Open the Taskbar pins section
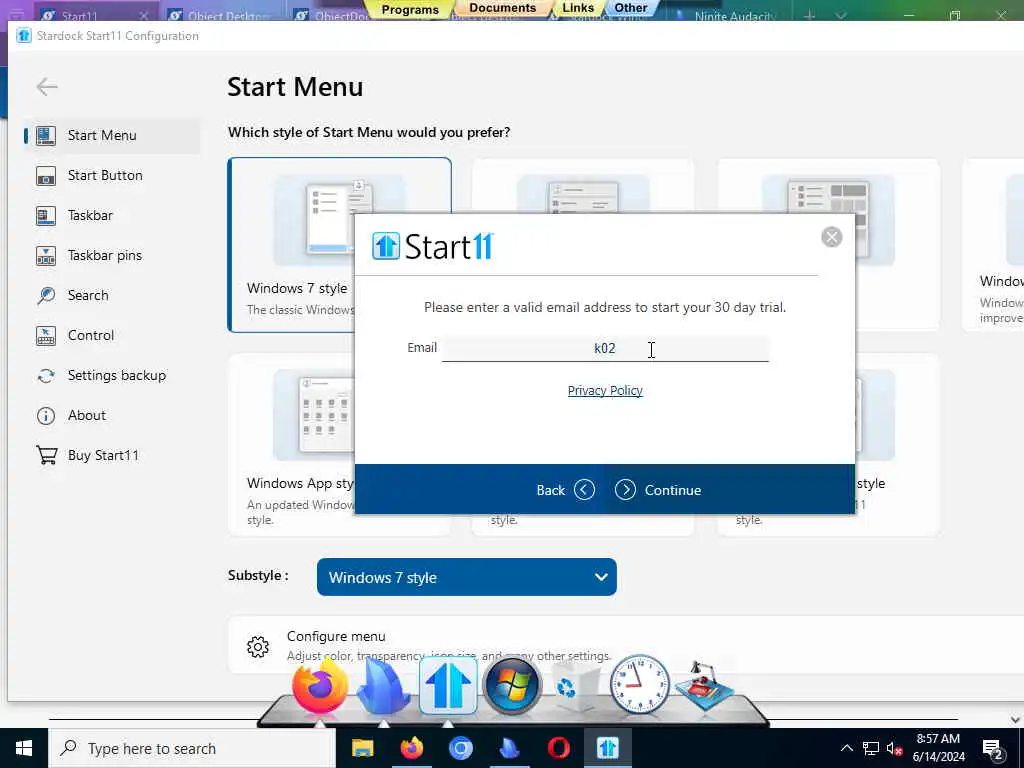This screenshot has height=768, width=1024. coord(112,255)
